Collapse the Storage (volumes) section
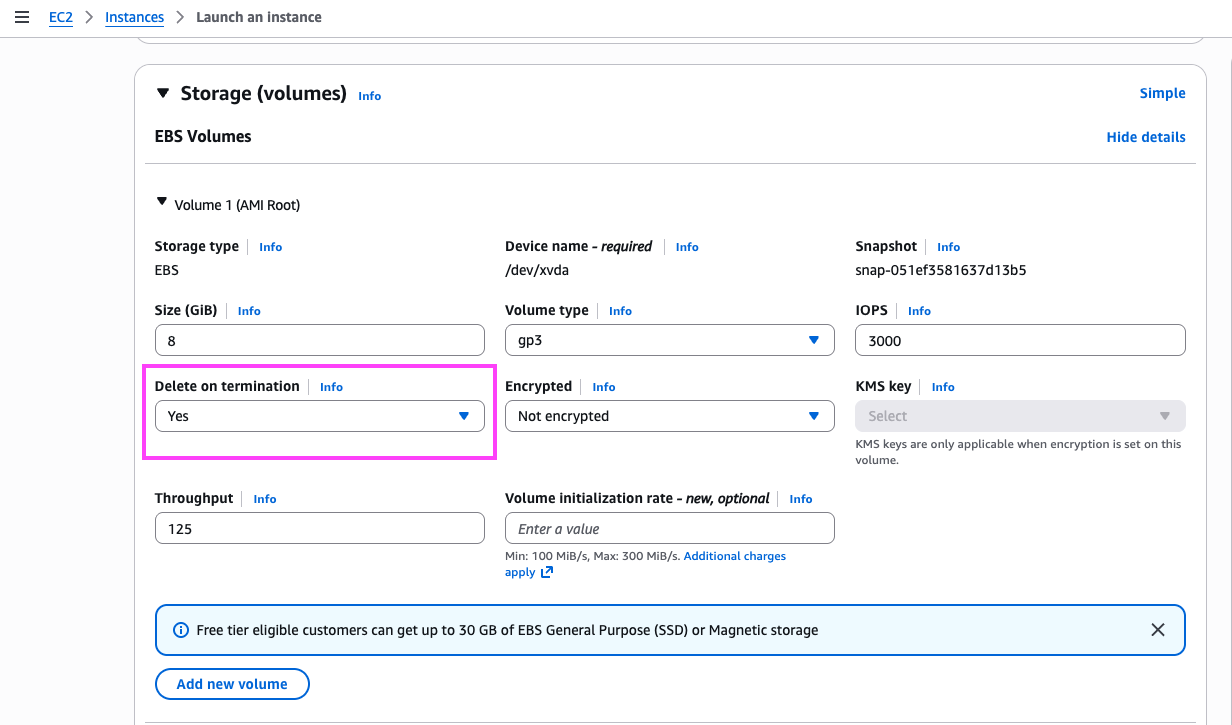 tap(163, 93)
